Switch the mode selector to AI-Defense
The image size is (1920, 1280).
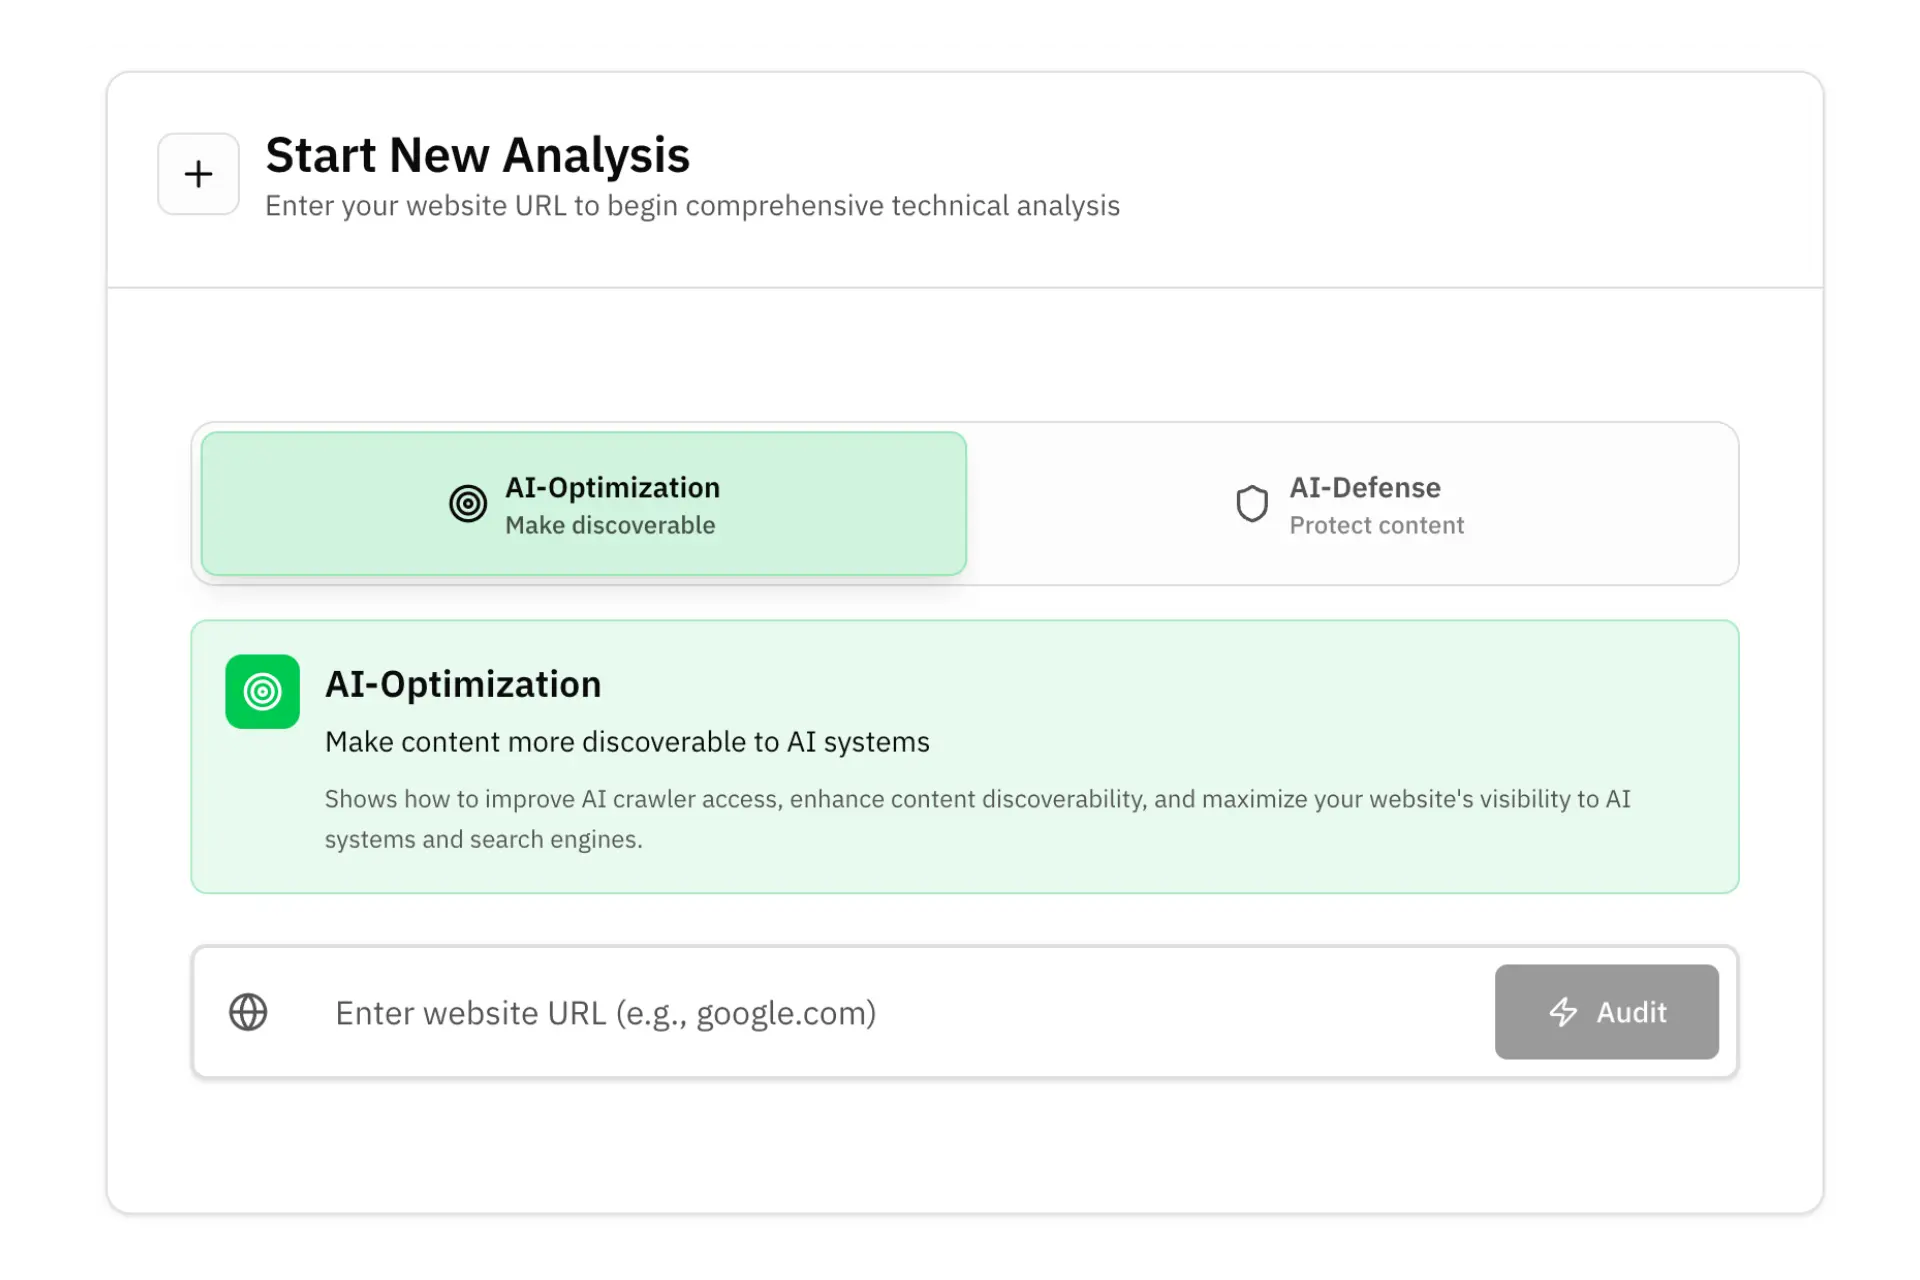point(1352,503)
